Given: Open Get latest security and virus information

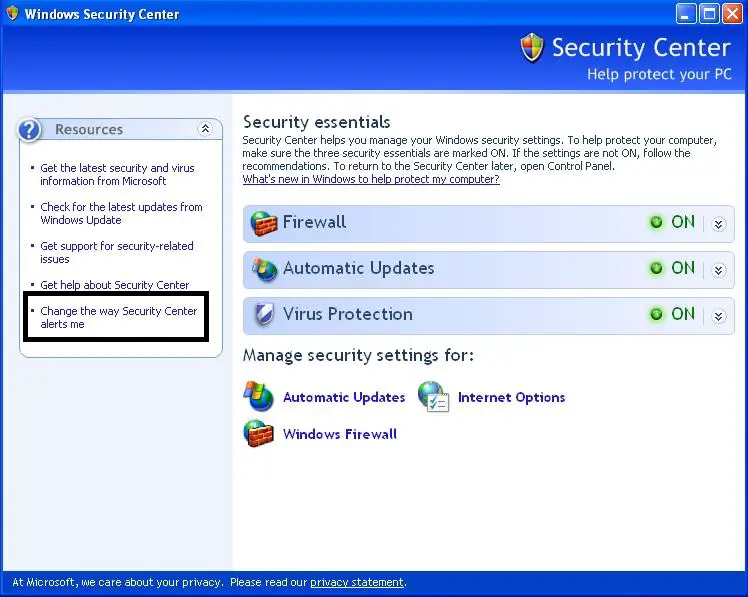Looking at the screenshot, I should [117, 175].
